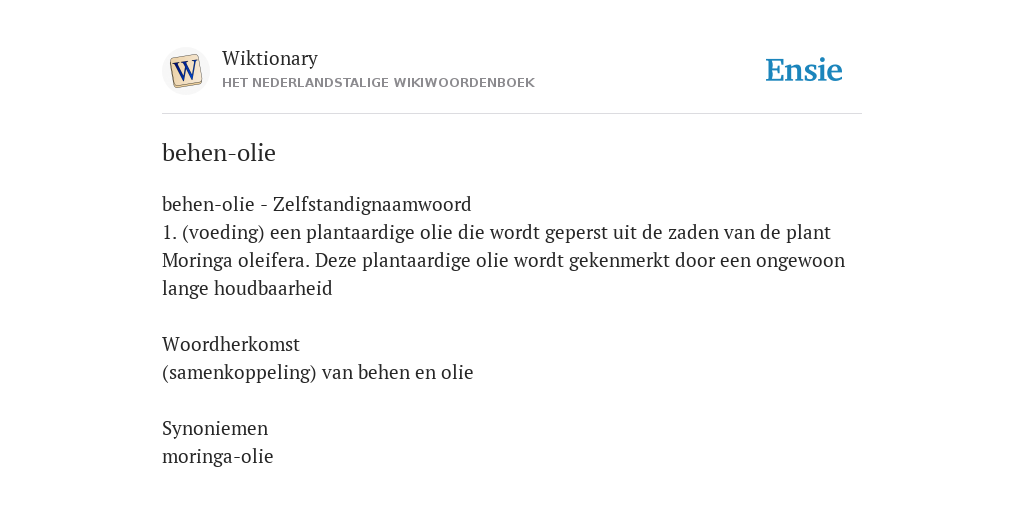Select the behen-olie heading
The width and height of the screenshot is (1024, 512).
coord(219,153)
